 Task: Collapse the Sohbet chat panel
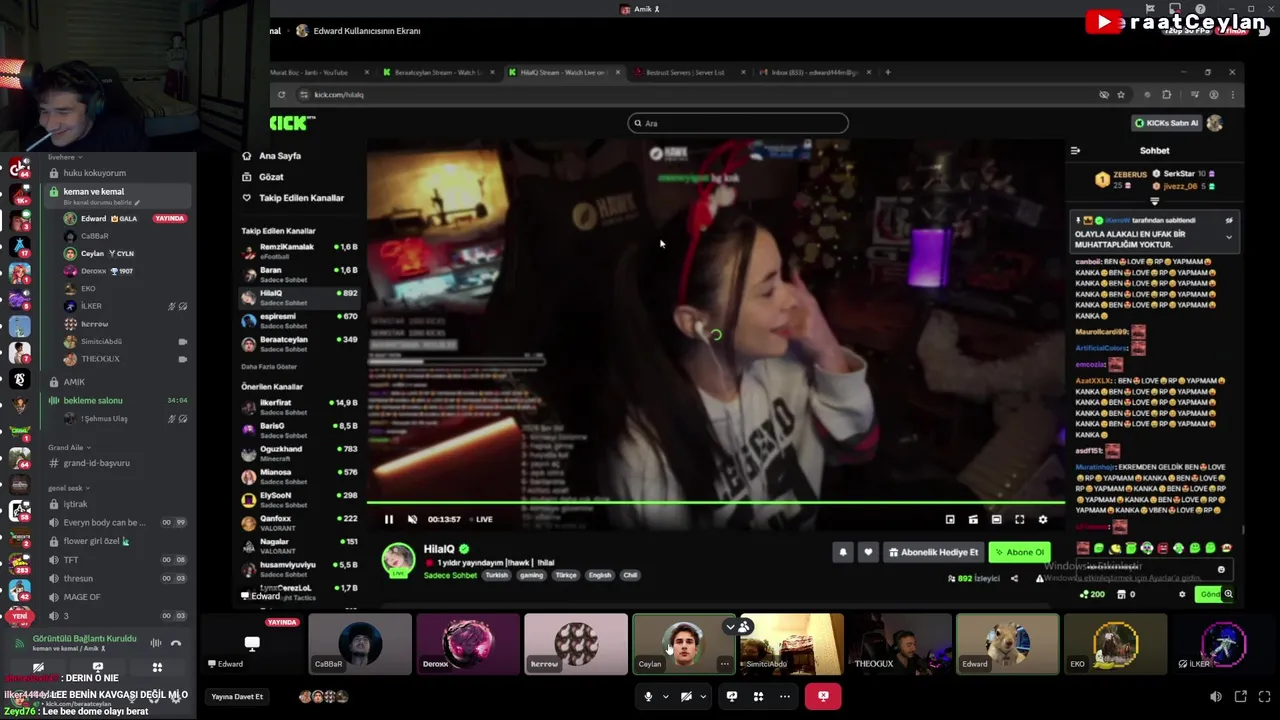pyautogui.click(x=1075, y=151)
